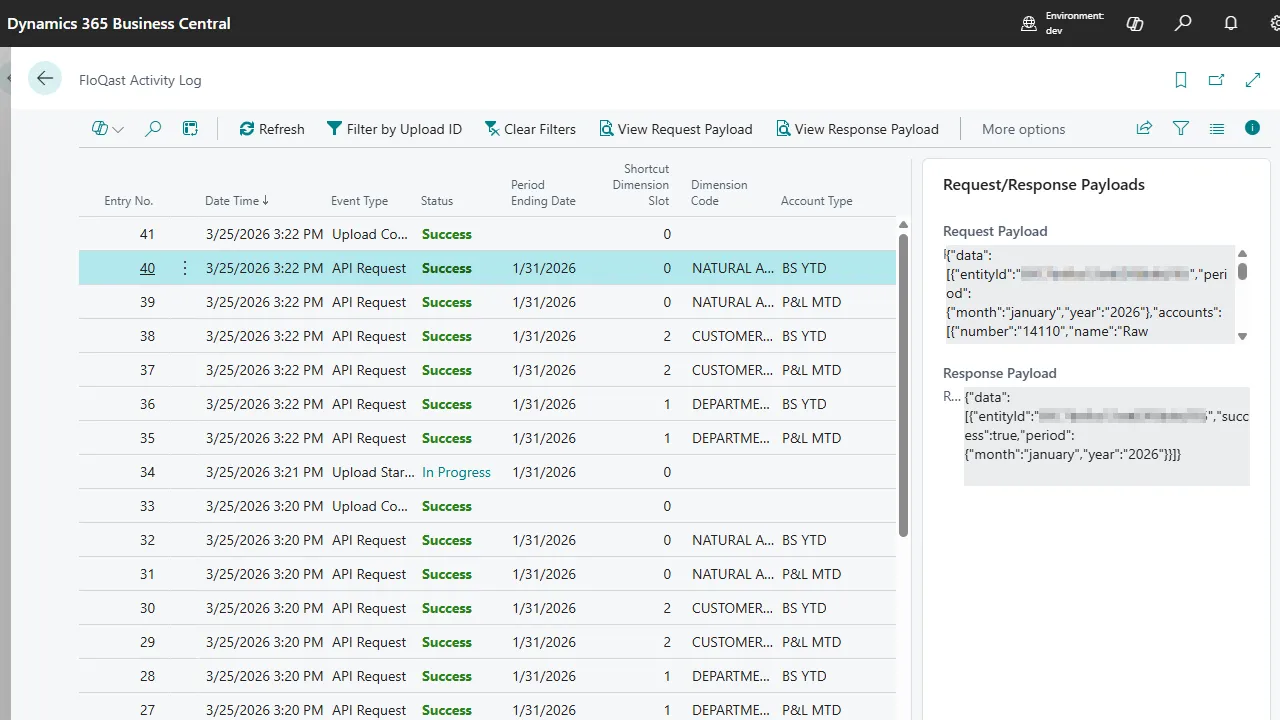1280x720 pixels.
Task: Open analysis mode layout icon
Action: pyautogui.click(x=190, y=128)
